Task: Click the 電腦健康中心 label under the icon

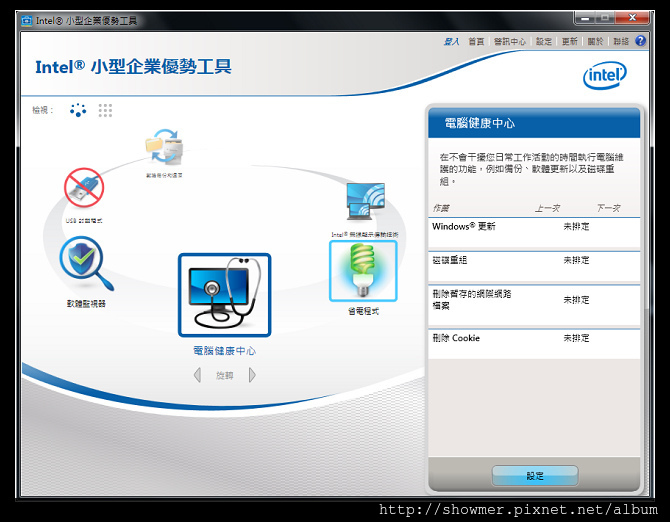Action: point(224,351)
